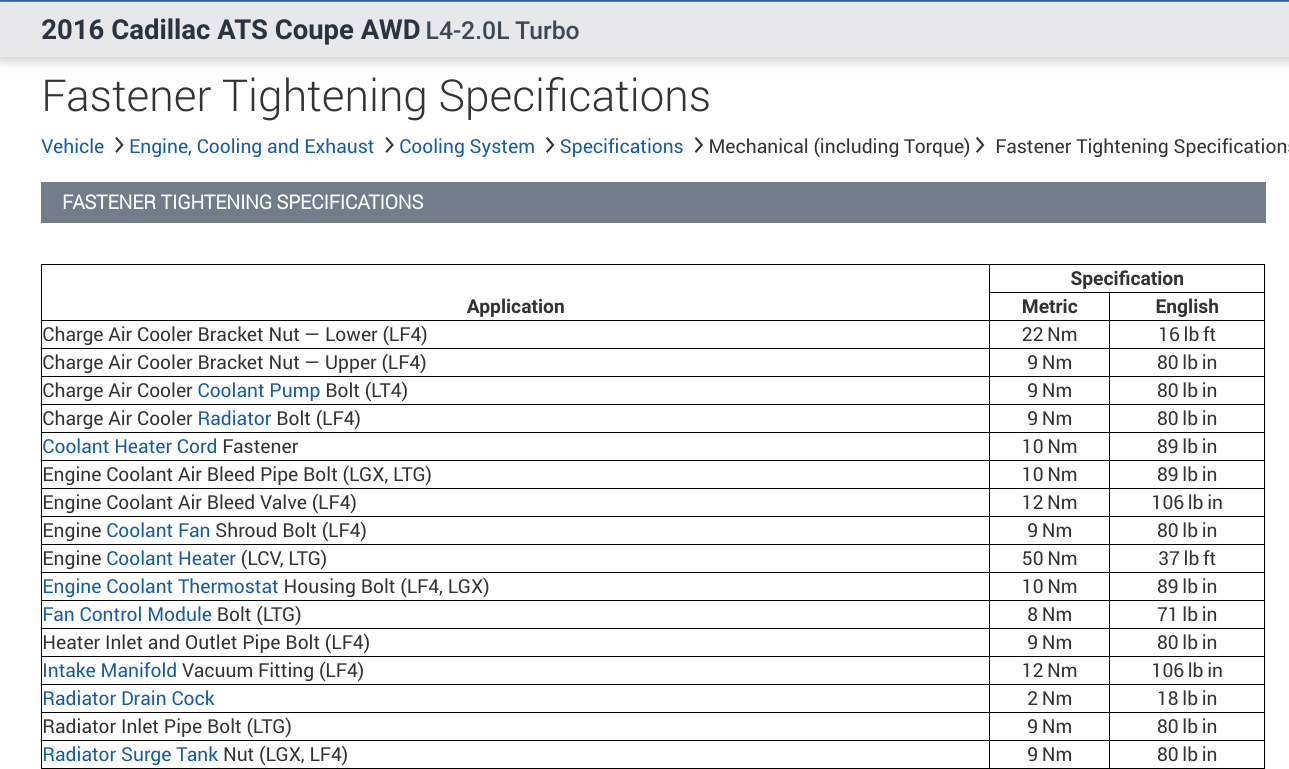The height and width of the screenshot is (769, 1289).
Task: Click the Mechanical (including Torque) breadcrumb
Action: (839, 146)
